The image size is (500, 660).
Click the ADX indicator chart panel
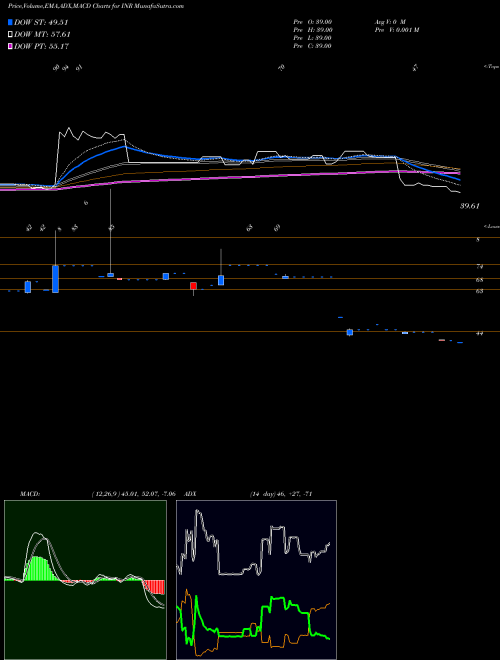[x=256, y=580]
